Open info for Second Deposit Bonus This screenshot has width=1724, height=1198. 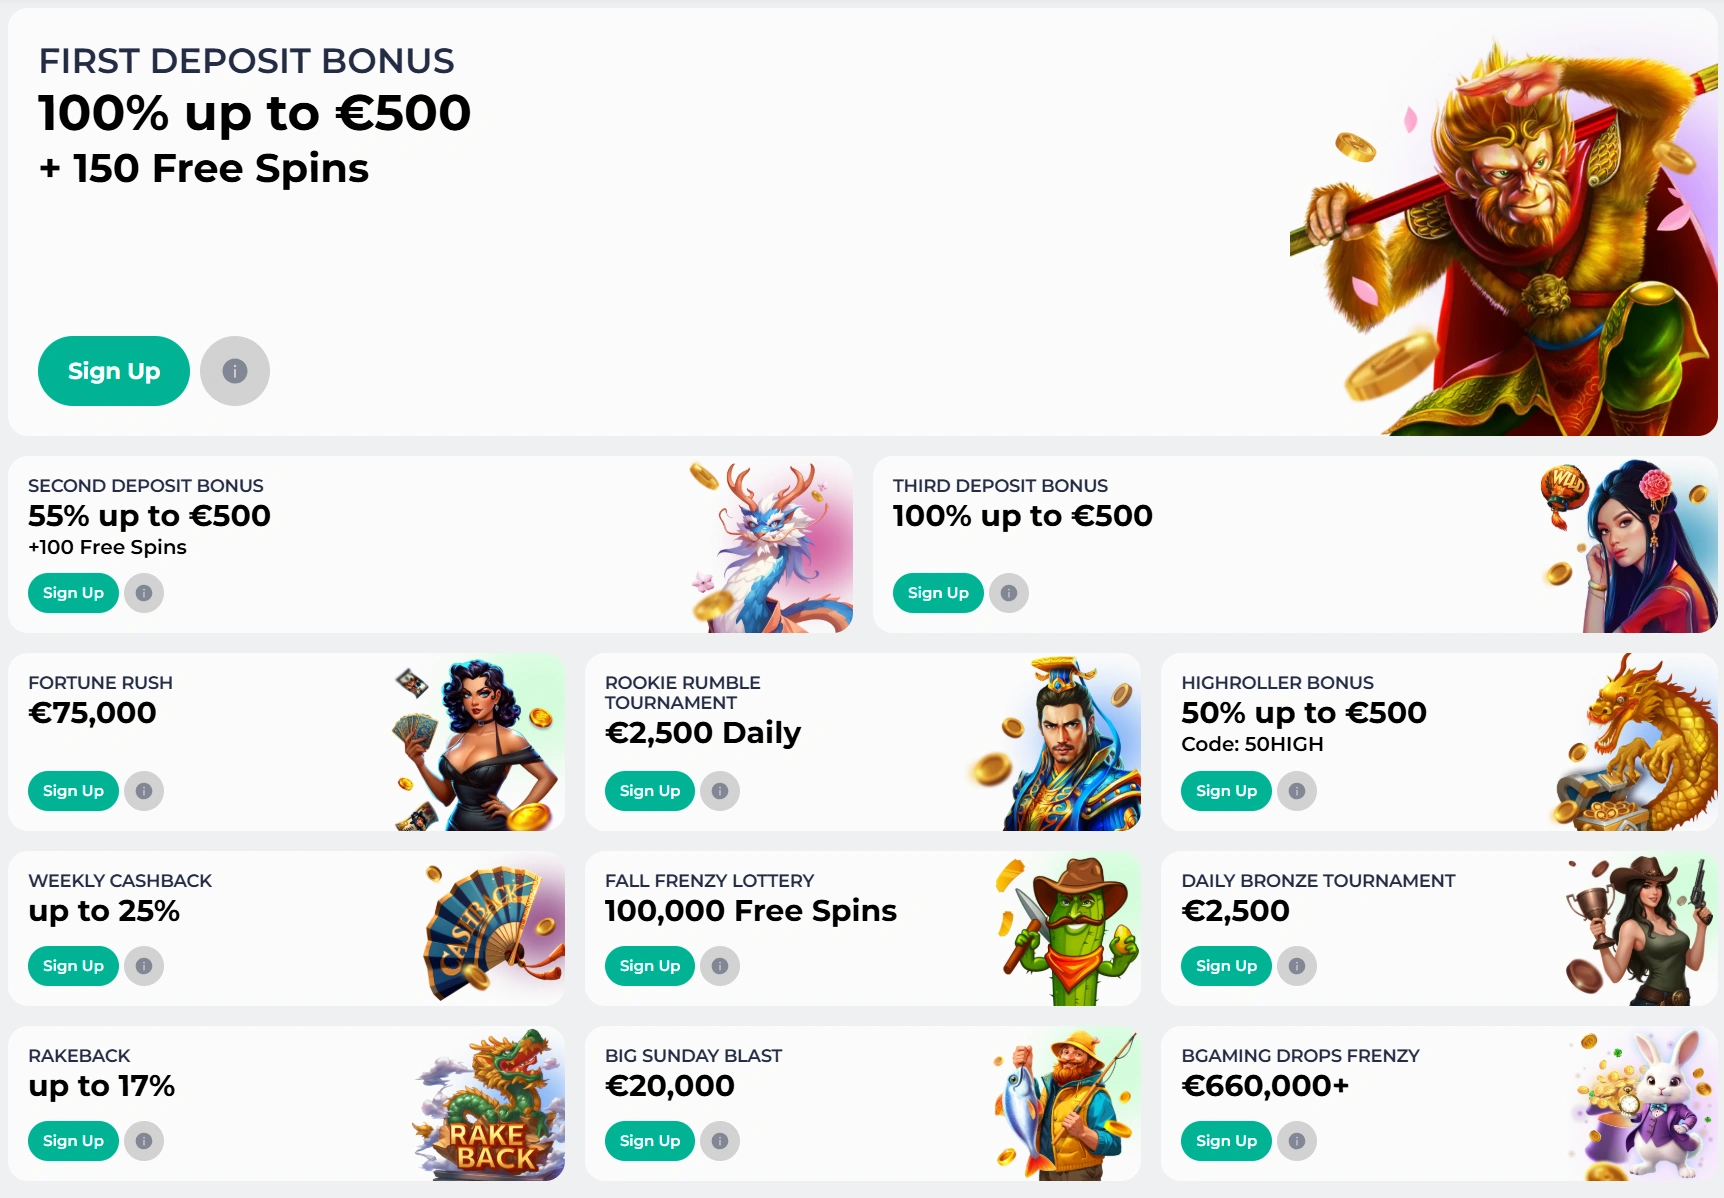tap(144, 592)
